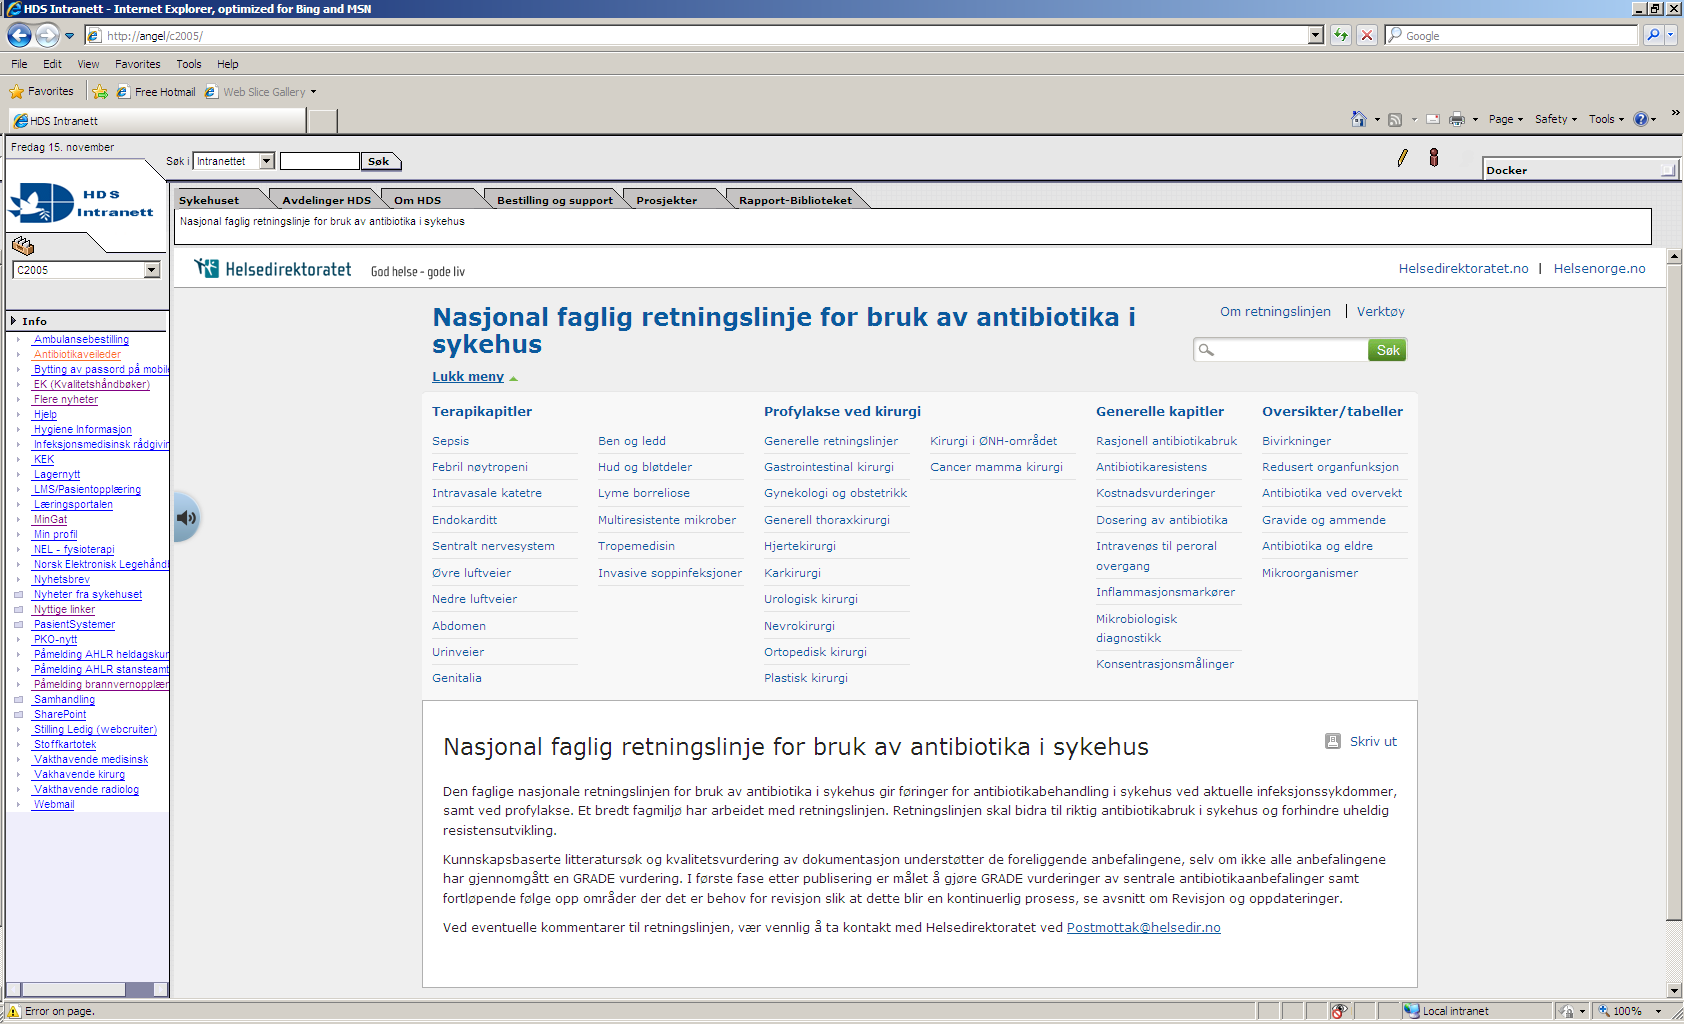Collapse the Info section triangle
This screenshot has height=1024, width=1684.
click(x=13, y=321)
